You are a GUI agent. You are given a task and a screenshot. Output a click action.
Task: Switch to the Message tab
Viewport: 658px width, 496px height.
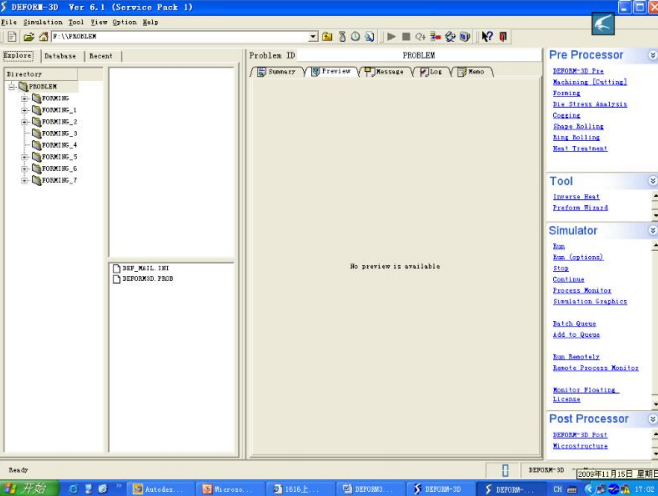(x=384, y=72)
